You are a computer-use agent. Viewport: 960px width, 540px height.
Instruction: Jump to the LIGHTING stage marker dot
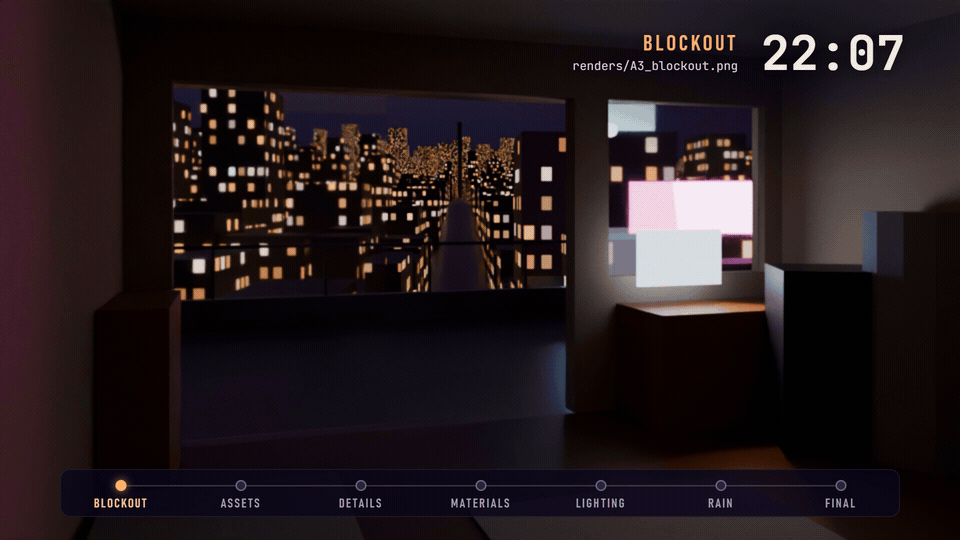601,486
